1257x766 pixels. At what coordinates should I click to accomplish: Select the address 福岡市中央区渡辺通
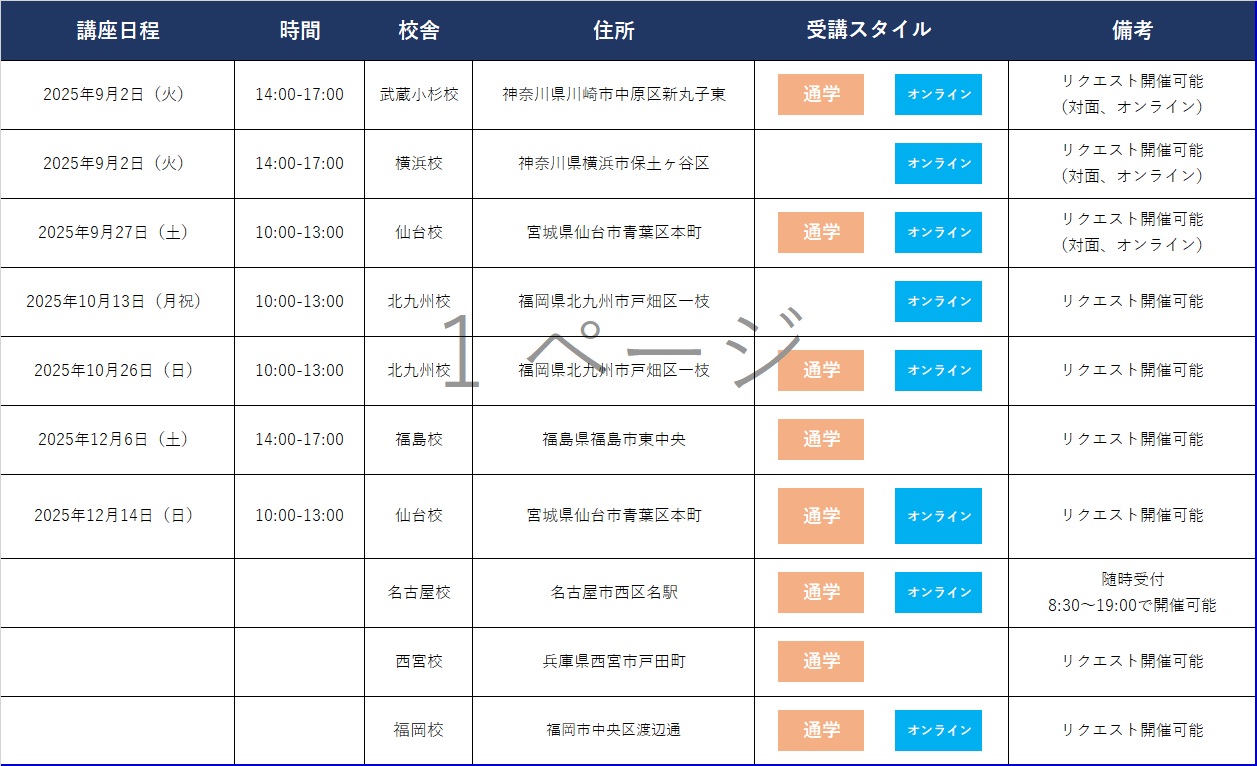coord(614,731)
